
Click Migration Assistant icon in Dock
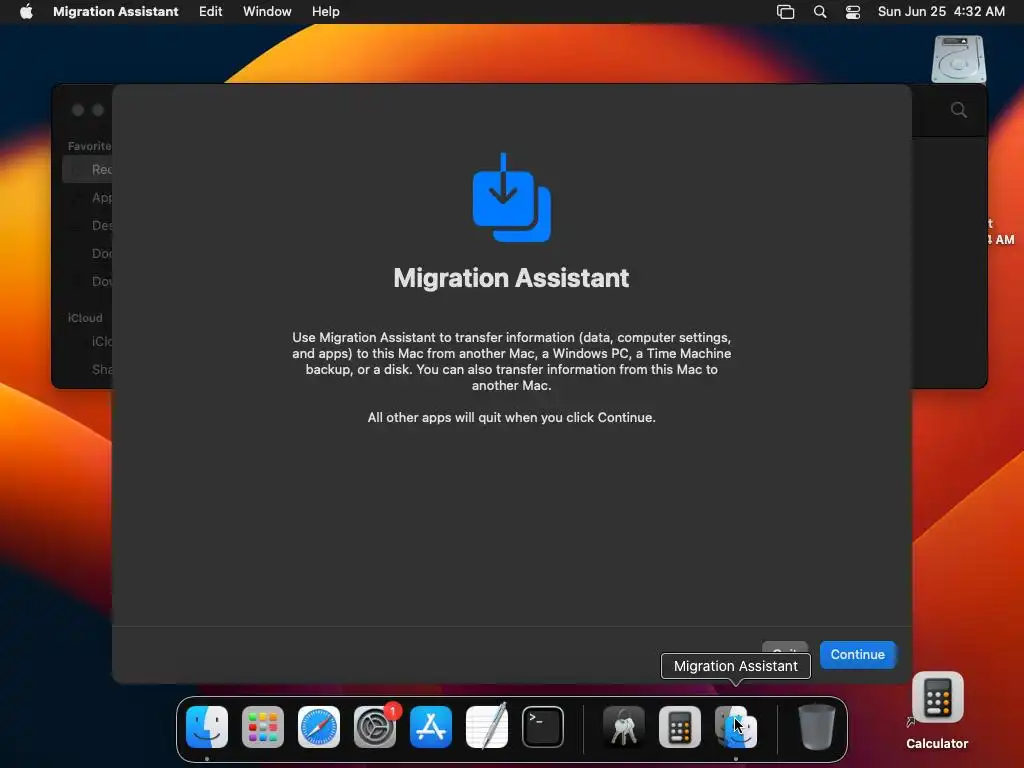coord(736,727)
